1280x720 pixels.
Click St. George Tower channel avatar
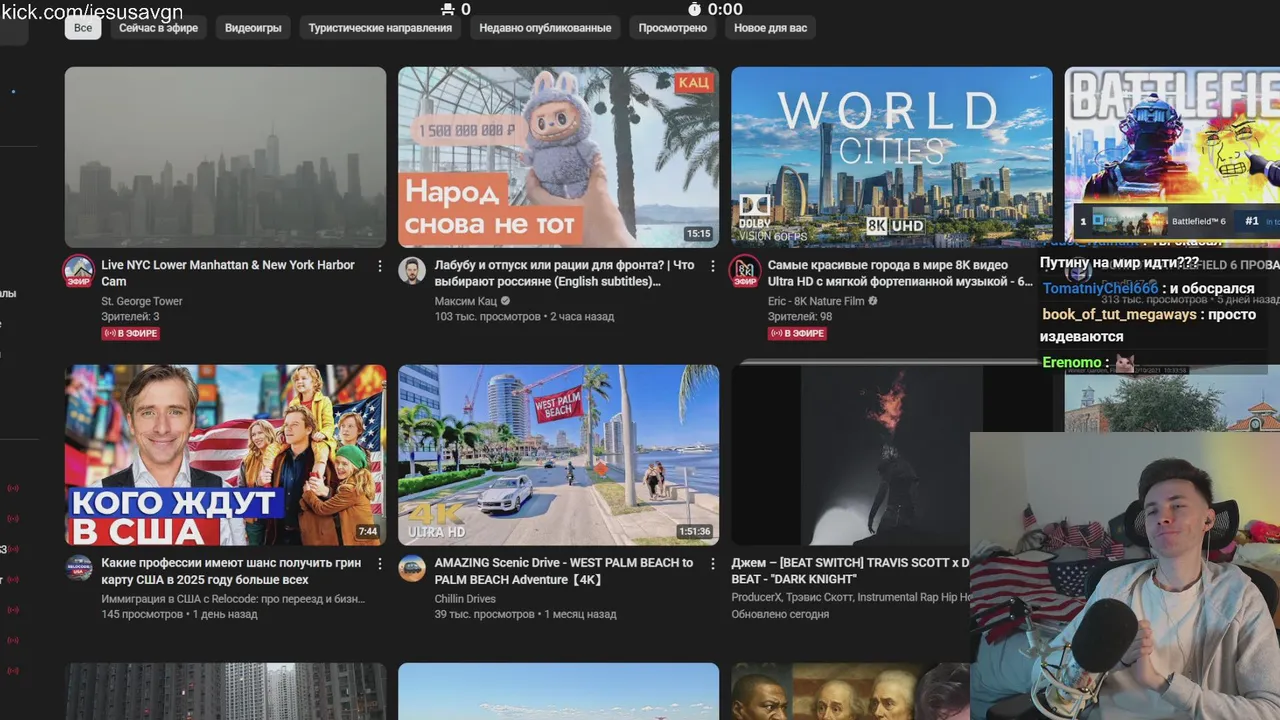tap(79, 271)
